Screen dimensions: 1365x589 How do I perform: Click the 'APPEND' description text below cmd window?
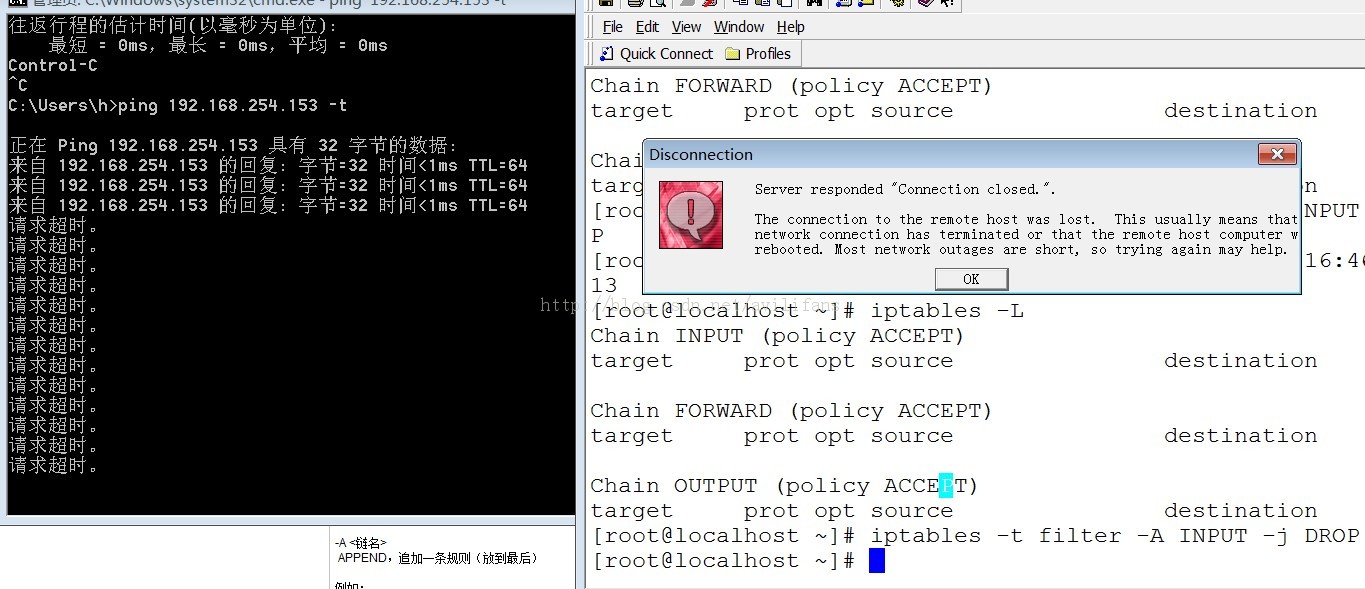[437, 558]
